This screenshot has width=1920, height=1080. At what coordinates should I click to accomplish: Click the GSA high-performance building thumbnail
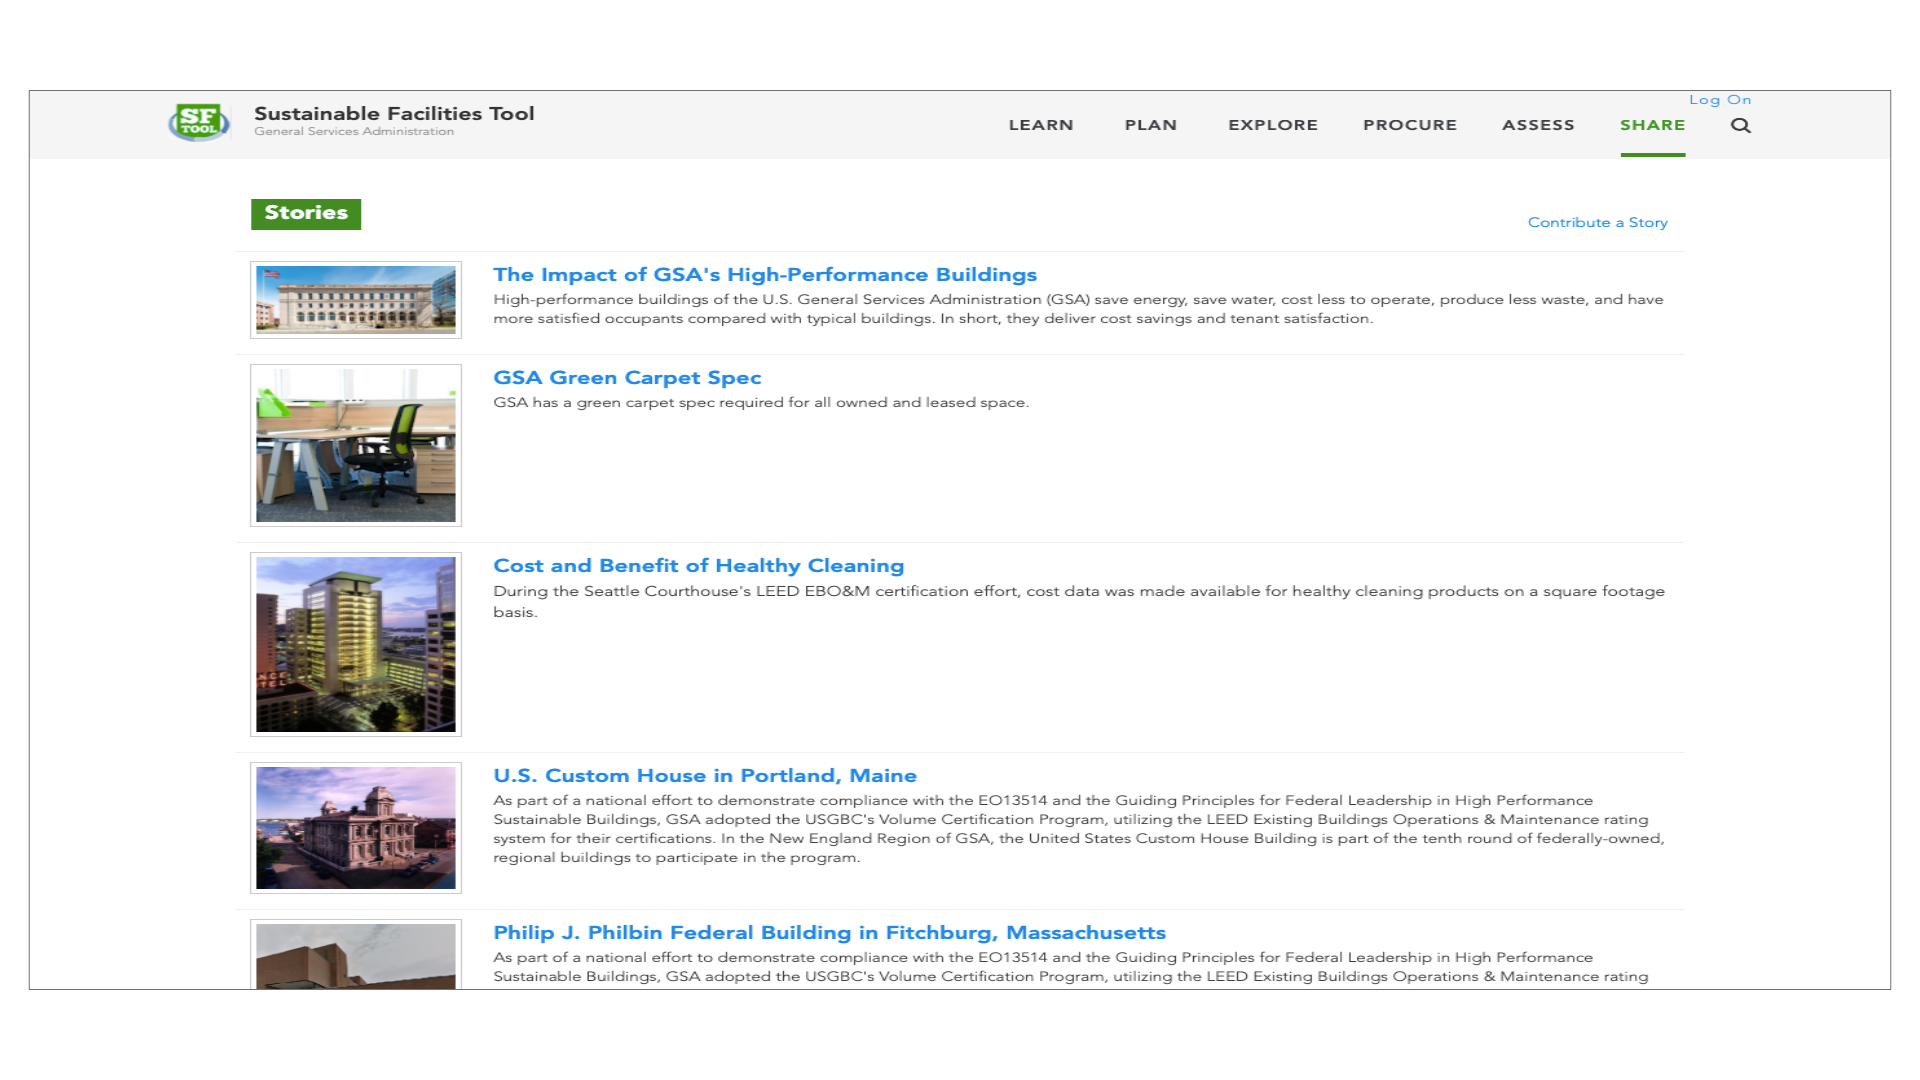pos(355,299)
